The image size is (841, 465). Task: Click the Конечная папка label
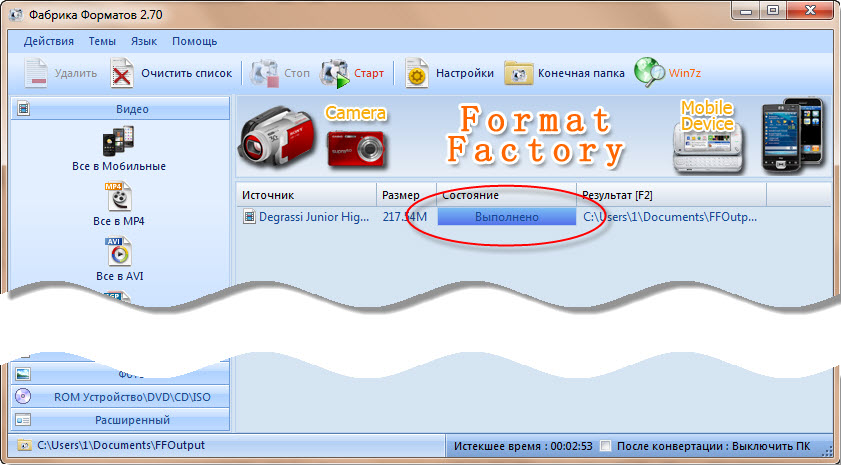[x=581, y=73]
